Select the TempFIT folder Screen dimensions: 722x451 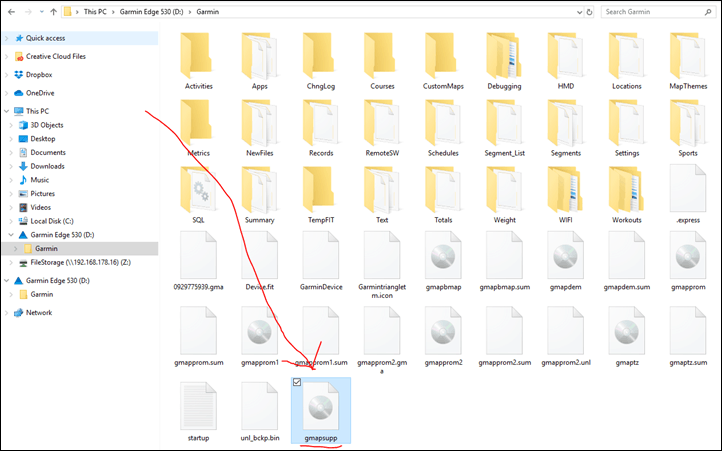[321, 194]
